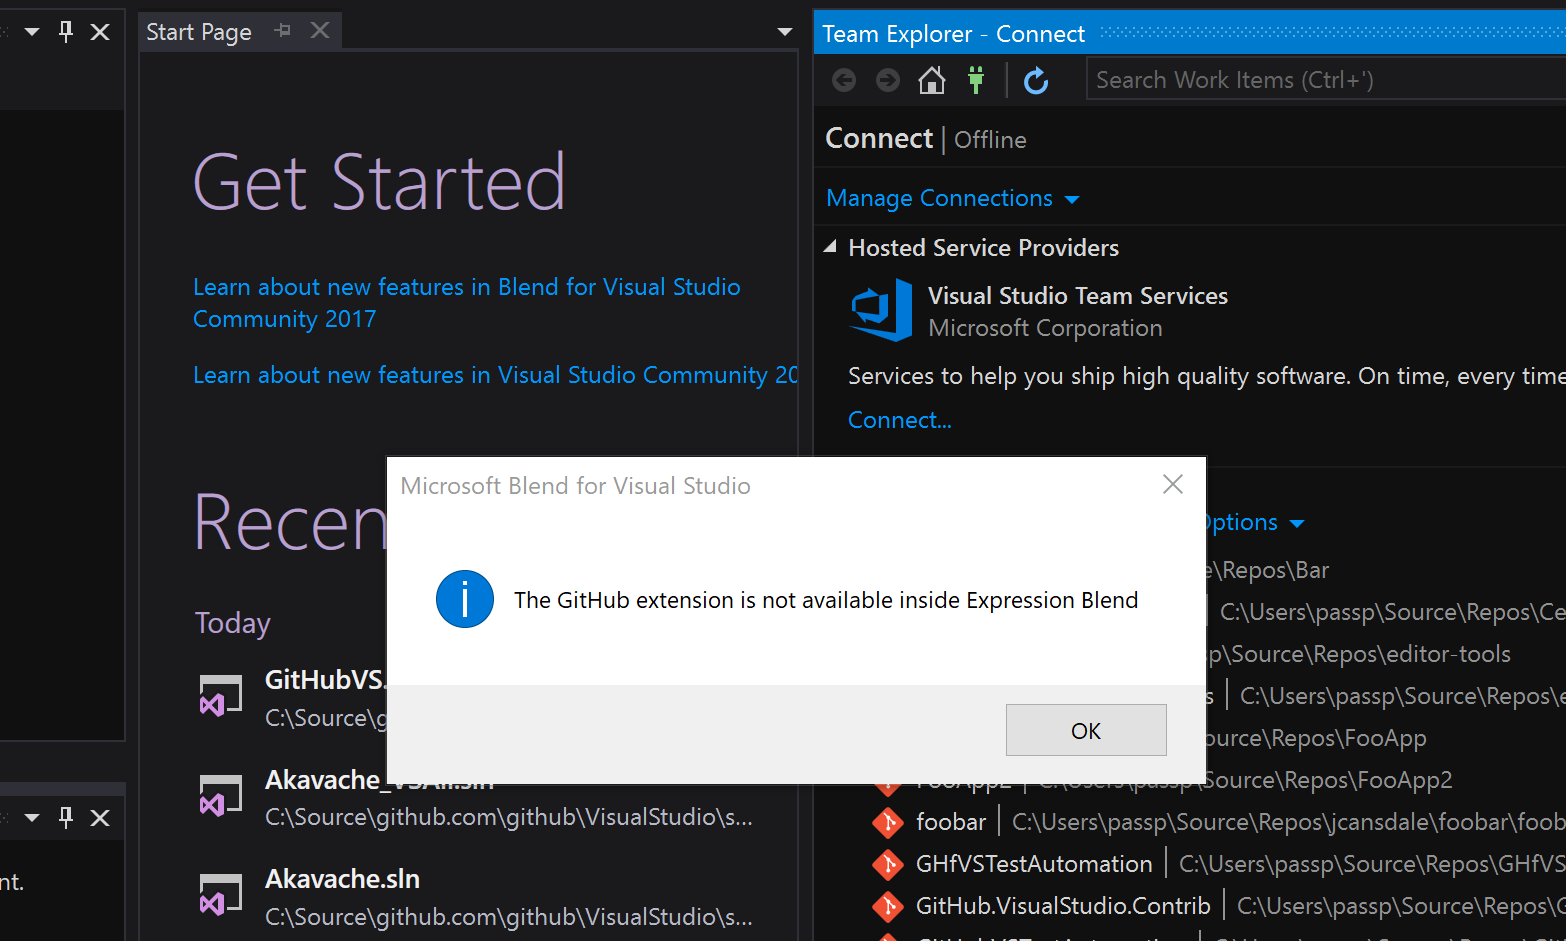Open Blend for Visual Studio features link
1566x941 pixels.
pos(466,303)
